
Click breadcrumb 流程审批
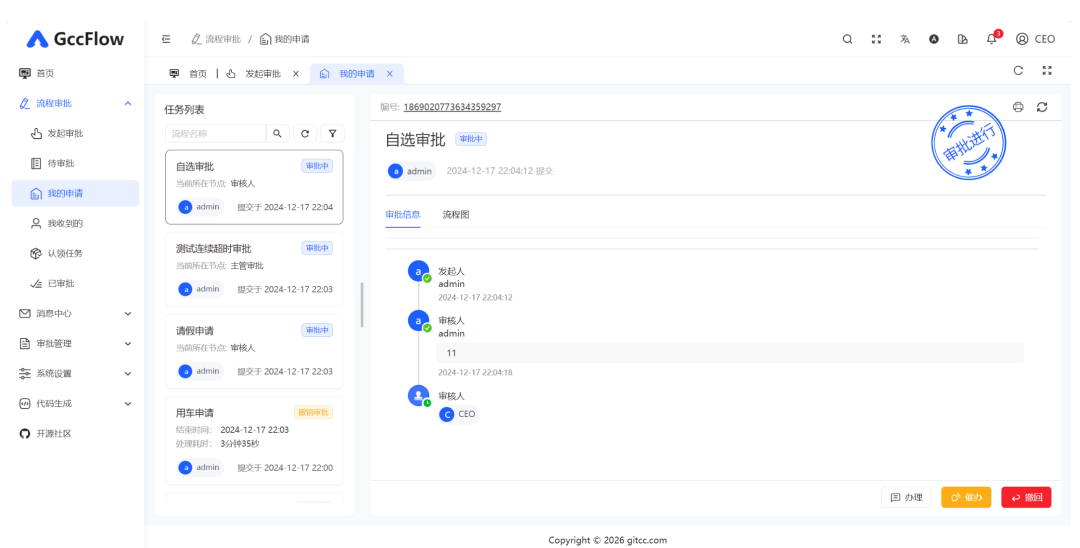tap(216, 39)
